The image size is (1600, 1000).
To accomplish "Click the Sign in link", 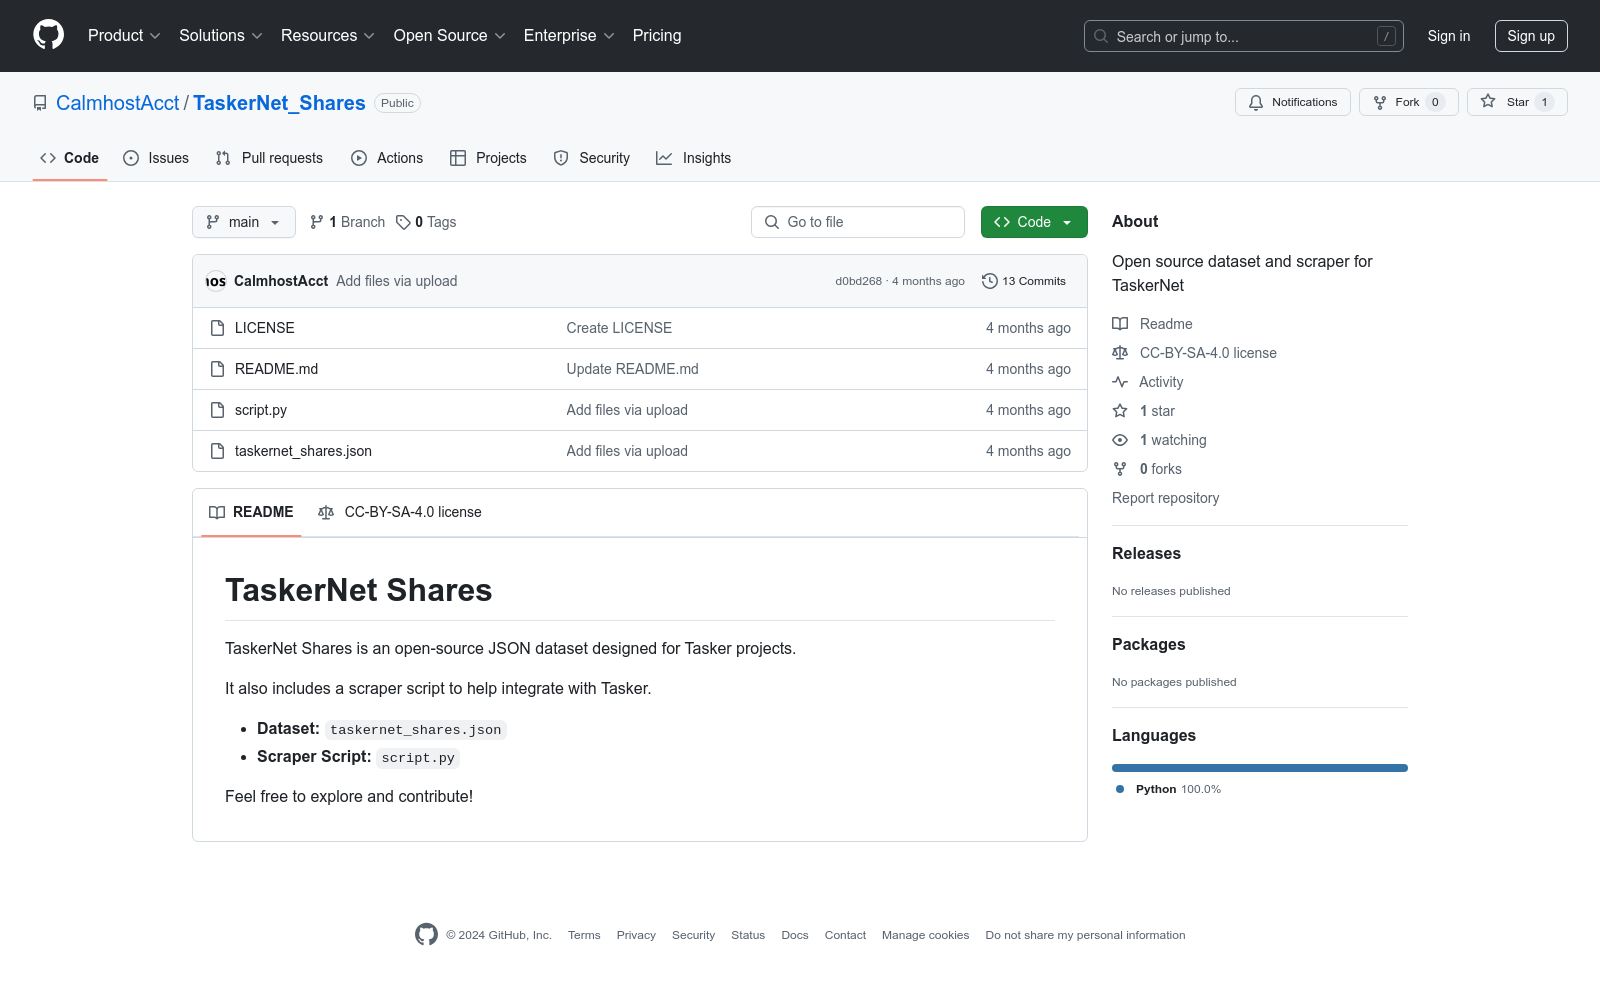I will 1449,36.
